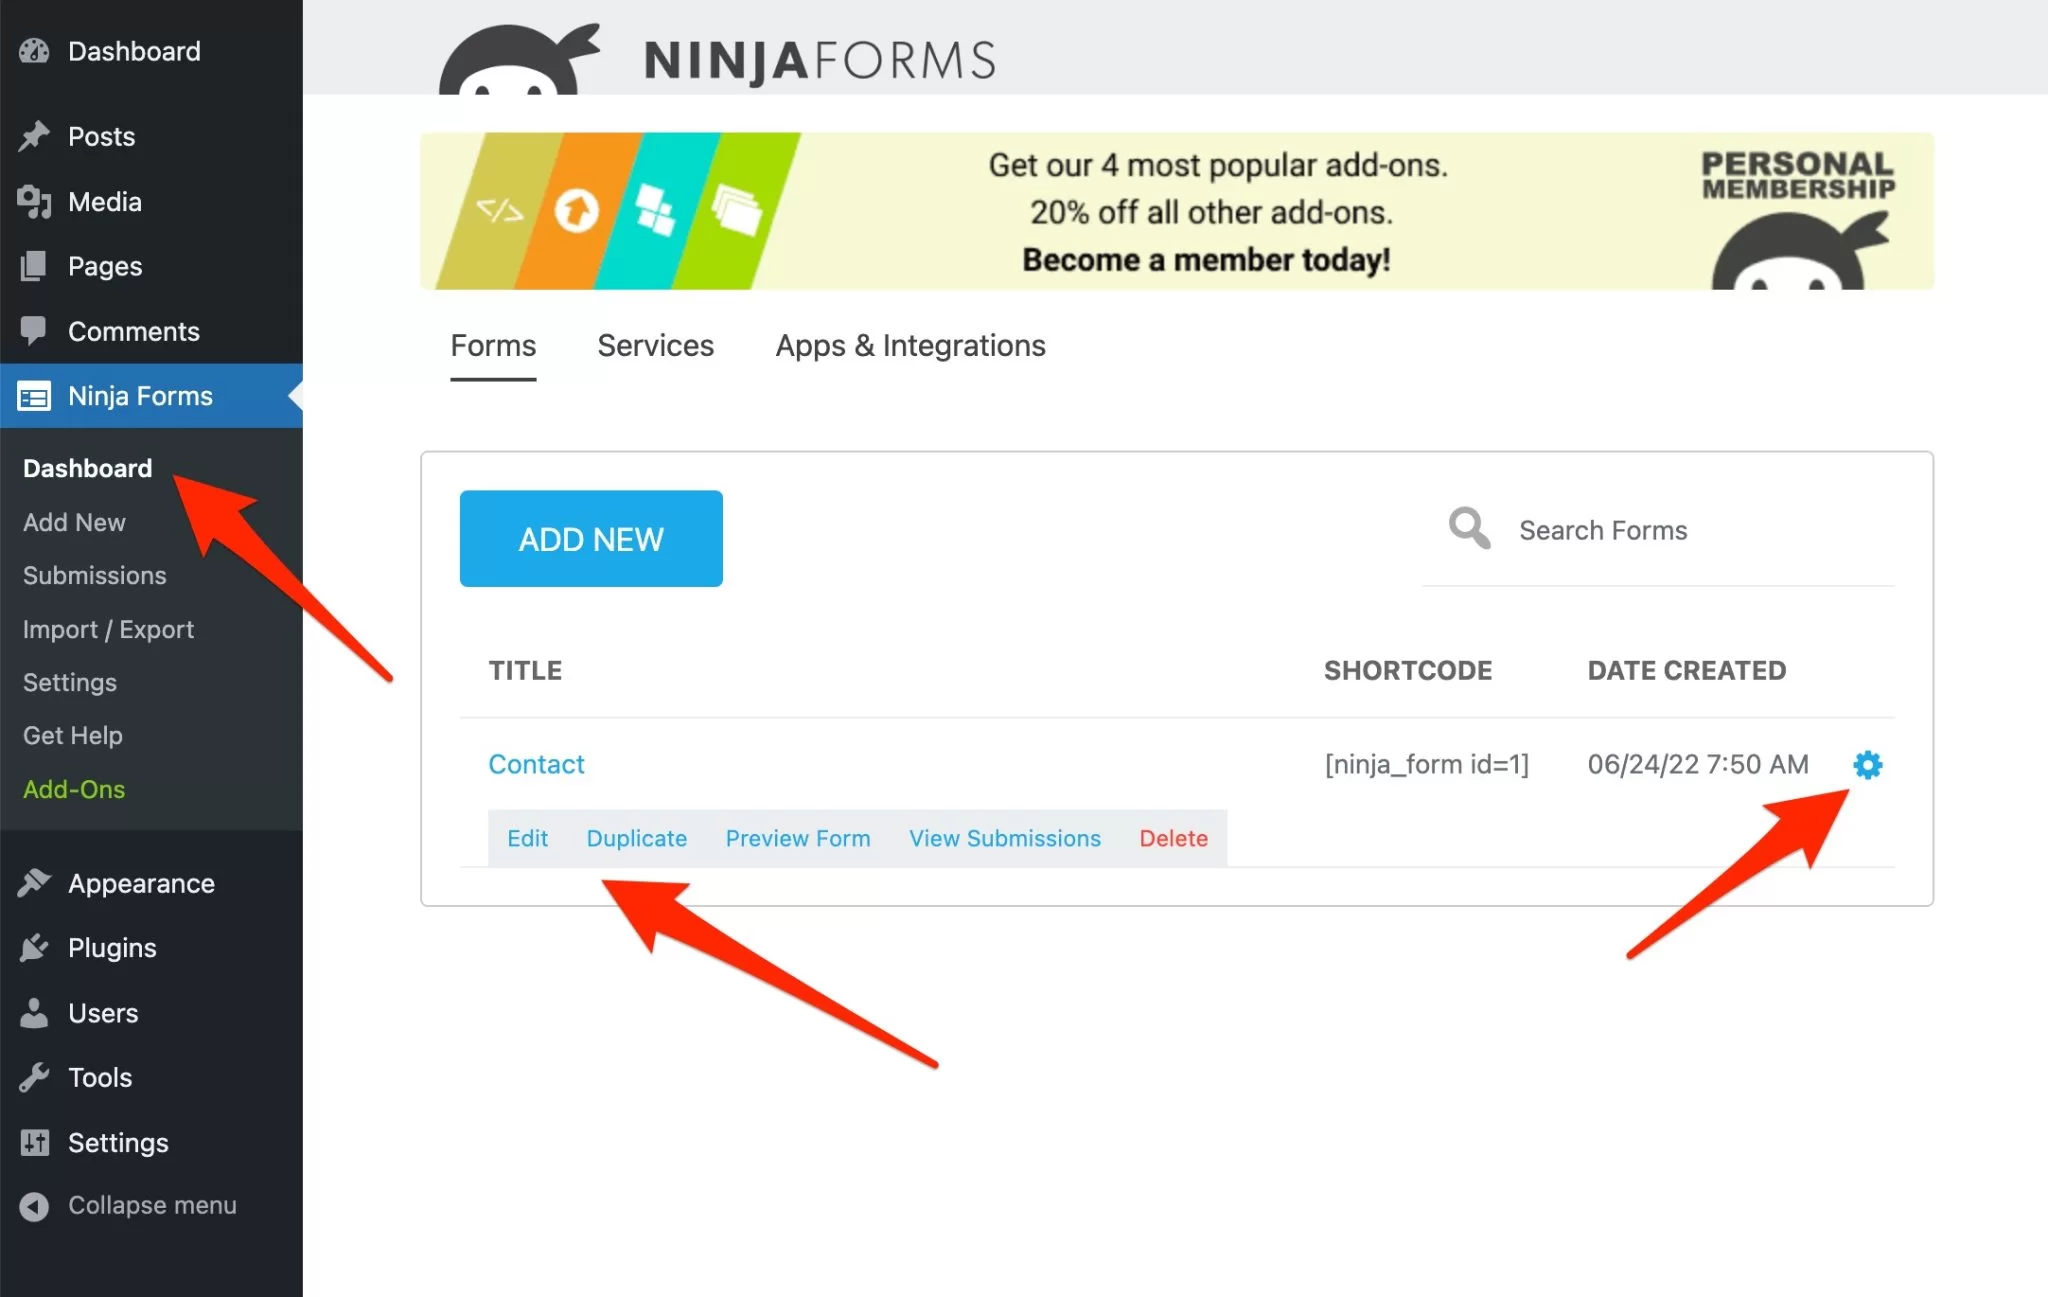This screenshot has width=2048, height=1297.
Task: Open the Contact form title link
Action: (x=536, y=764)
